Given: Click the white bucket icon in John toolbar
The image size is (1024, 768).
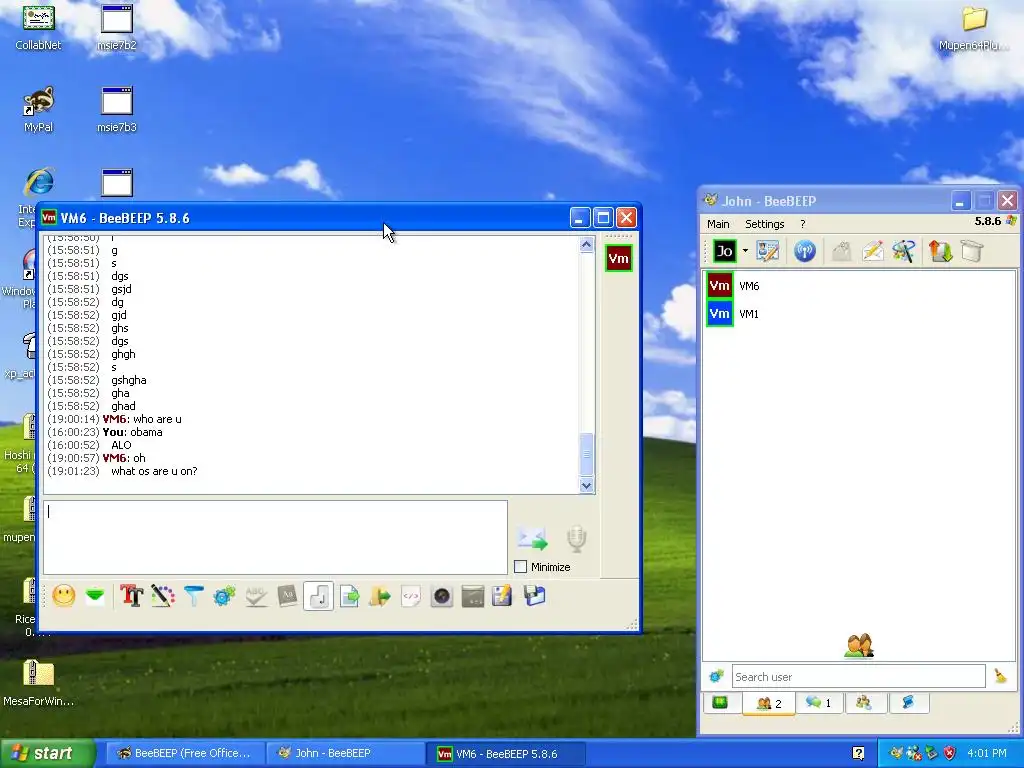Looking at the screenshot, I should pos(972,251).
